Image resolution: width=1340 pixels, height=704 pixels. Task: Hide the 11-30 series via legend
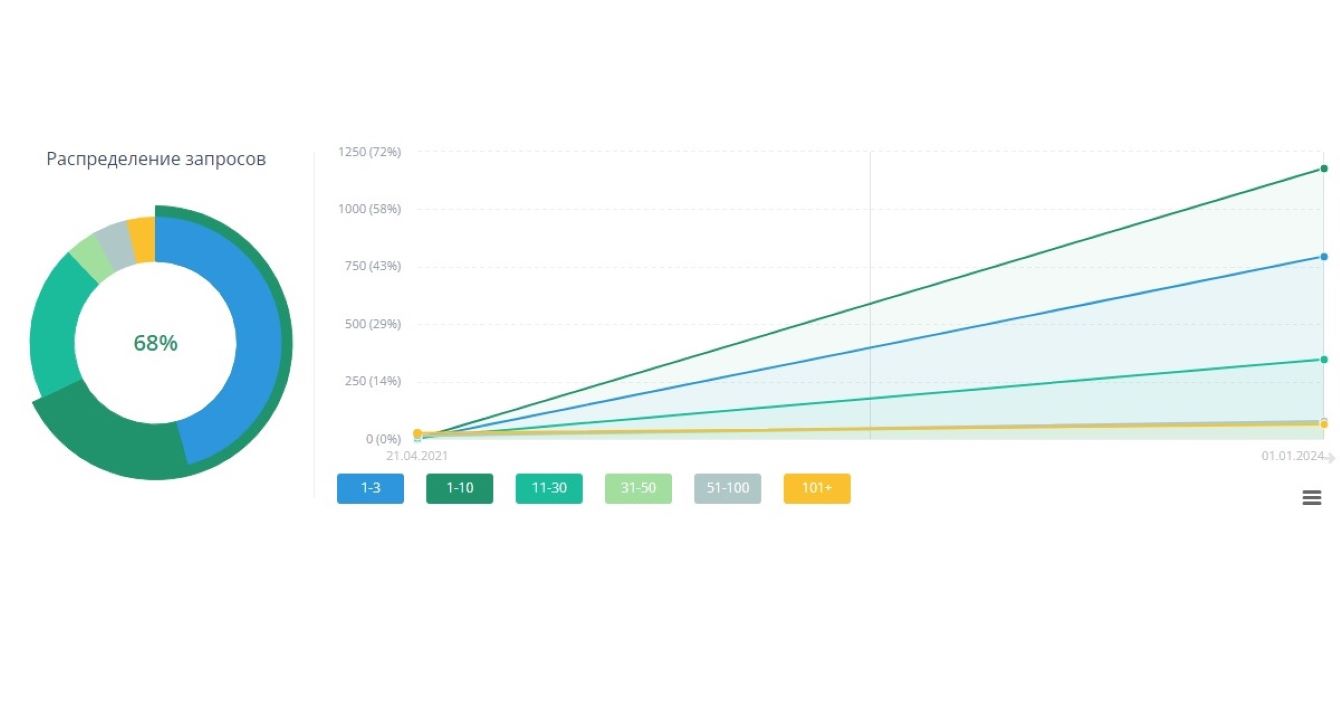[x=549, y=488]
